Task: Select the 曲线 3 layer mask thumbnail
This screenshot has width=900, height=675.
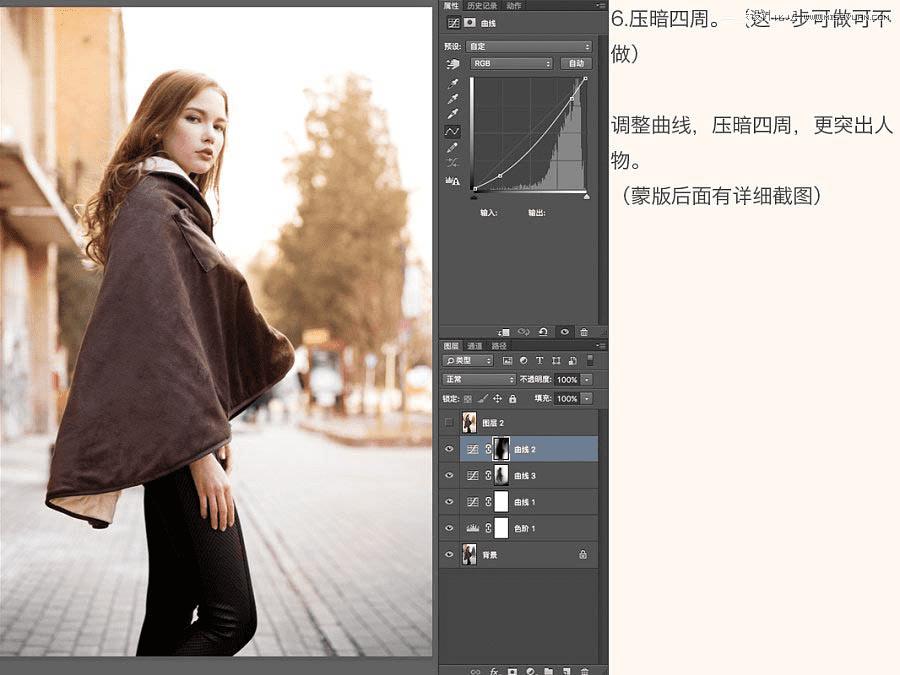Action: (502, 475)
